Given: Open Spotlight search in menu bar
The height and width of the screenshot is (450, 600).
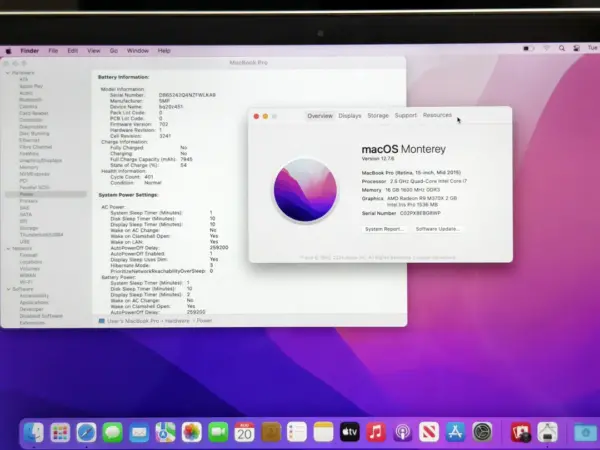Looking at the screenshot, I should (x=562, y=48).
